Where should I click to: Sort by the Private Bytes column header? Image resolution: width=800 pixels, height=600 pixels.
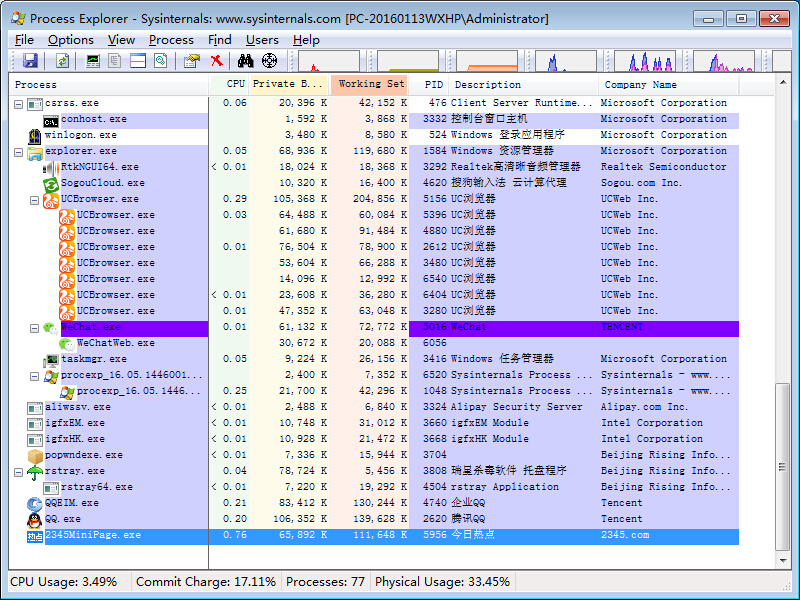(289, 85)
